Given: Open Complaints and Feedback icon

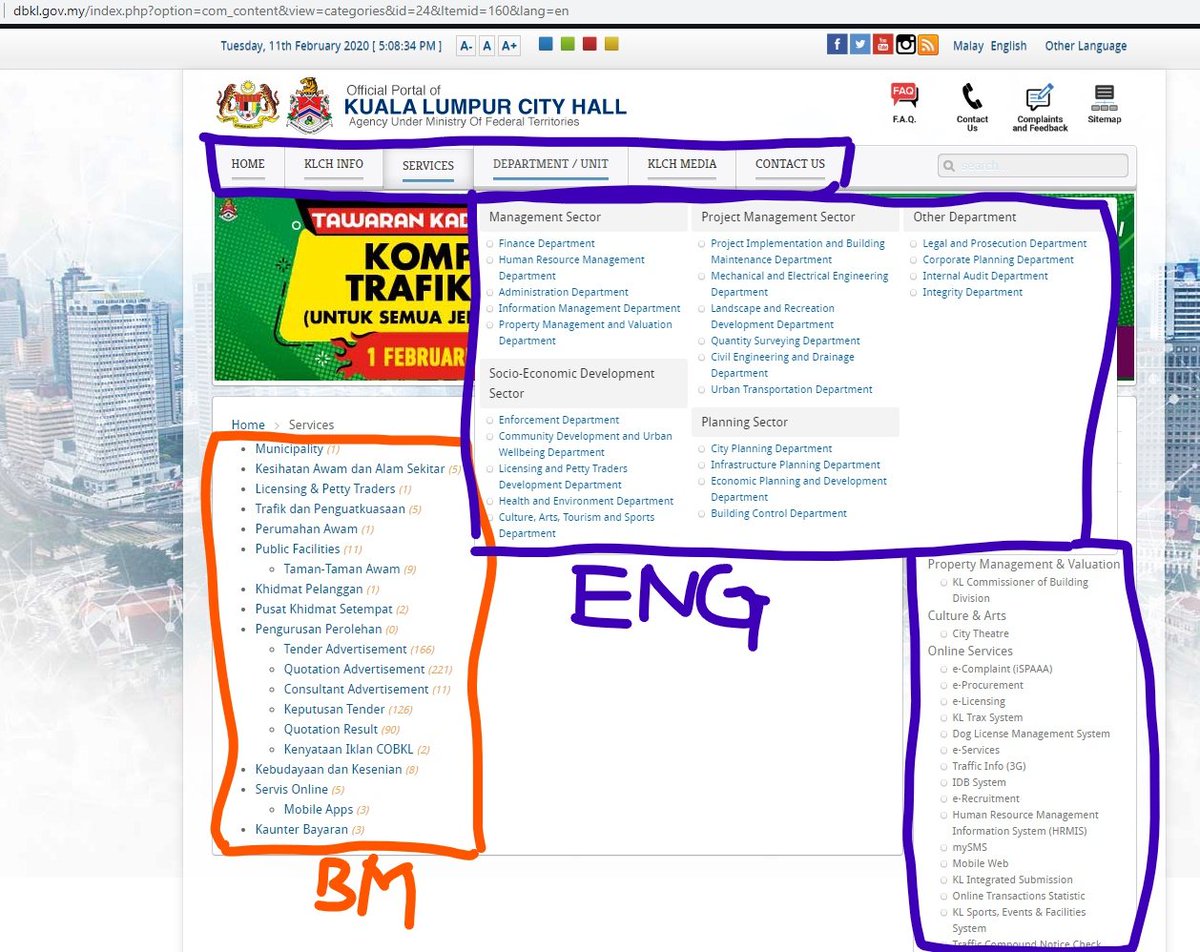Looking at the screenshot, I should click(1040, 107).
